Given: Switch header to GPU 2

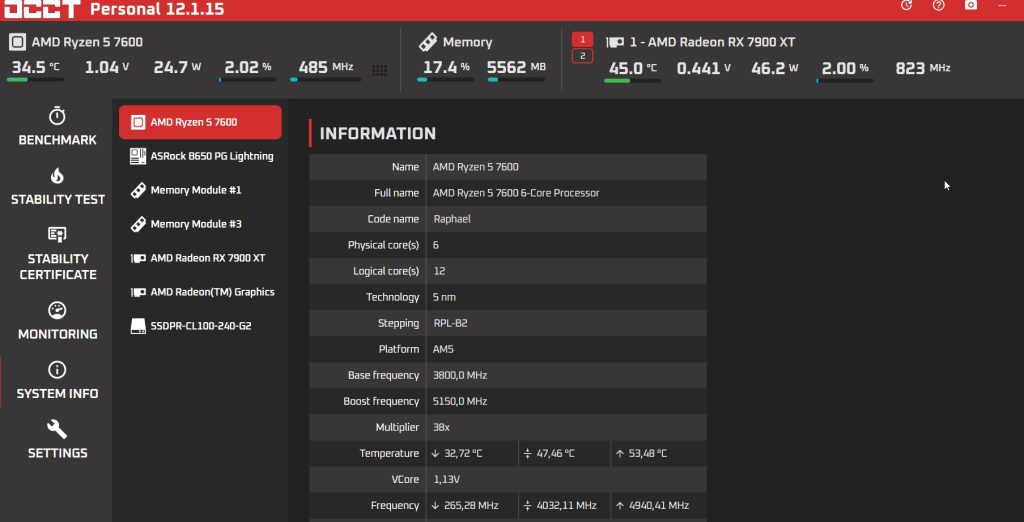Looking at the screenshot, I should [583, 56].
